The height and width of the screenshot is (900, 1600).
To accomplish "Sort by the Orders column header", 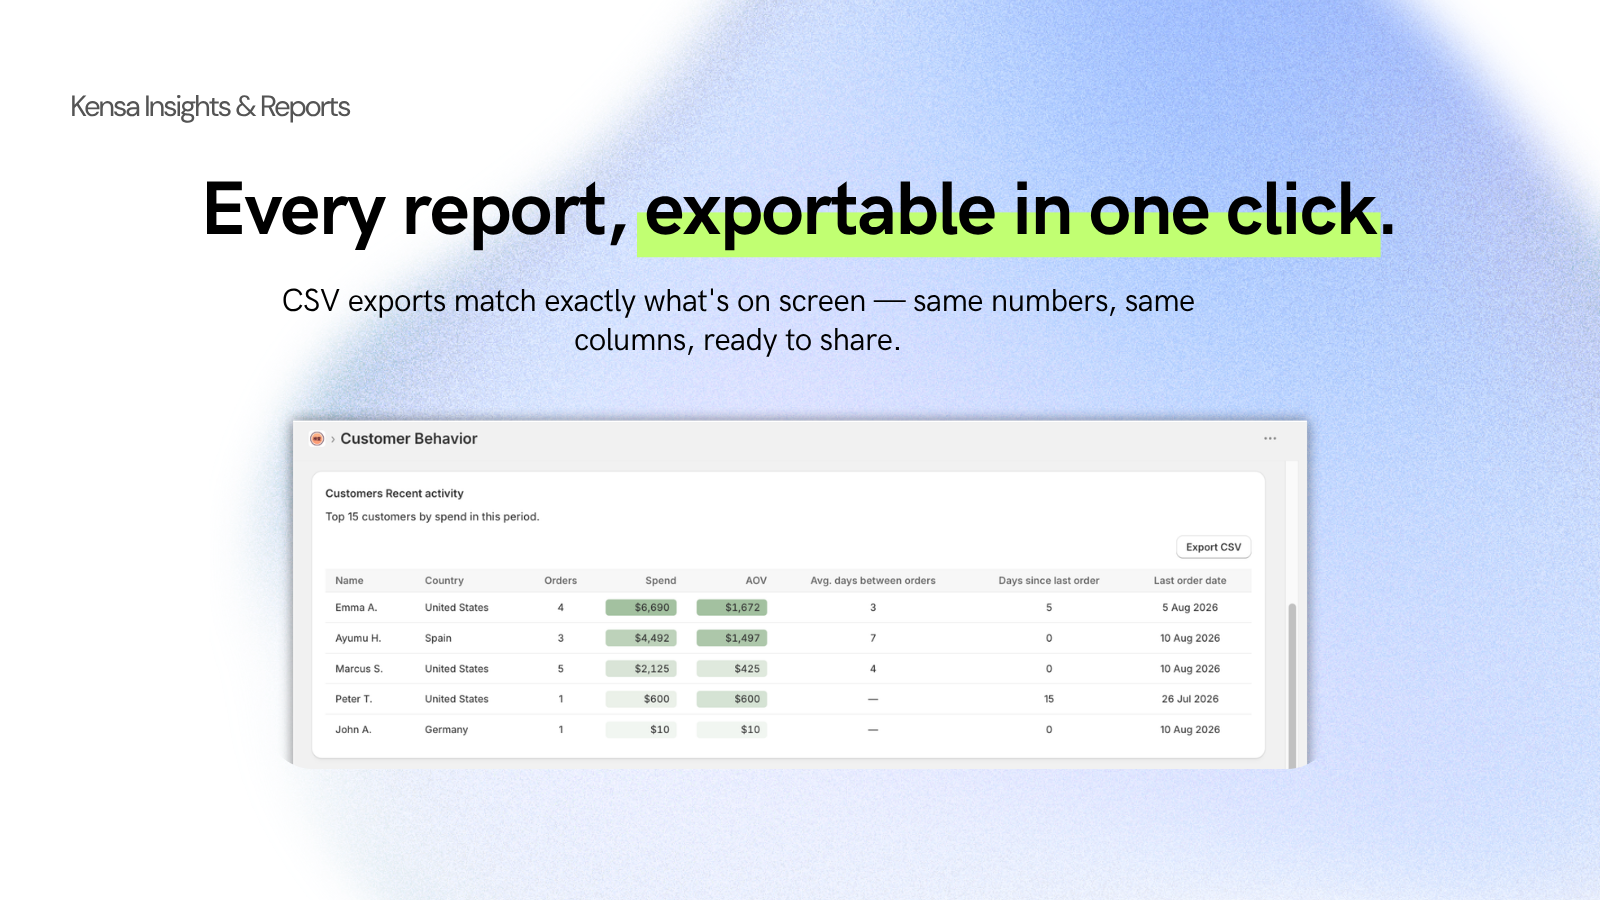I will (x=560, y=580).
